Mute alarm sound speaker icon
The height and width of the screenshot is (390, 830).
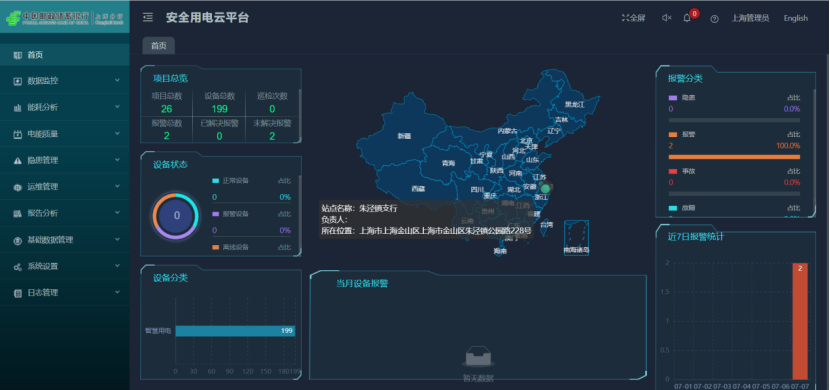click(x=666, y=18)
